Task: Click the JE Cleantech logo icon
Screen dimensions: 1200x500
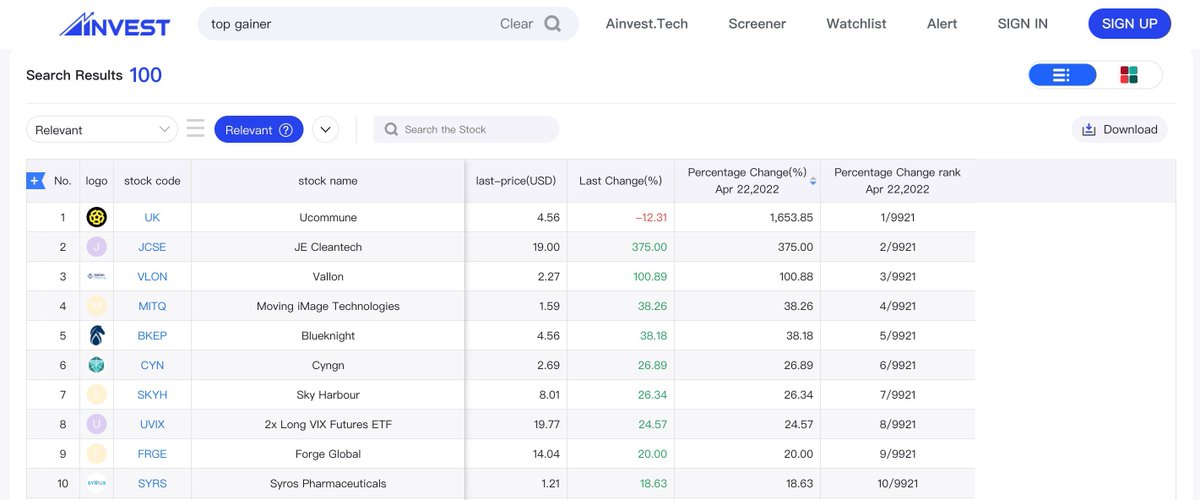Action: pos(97,247)
